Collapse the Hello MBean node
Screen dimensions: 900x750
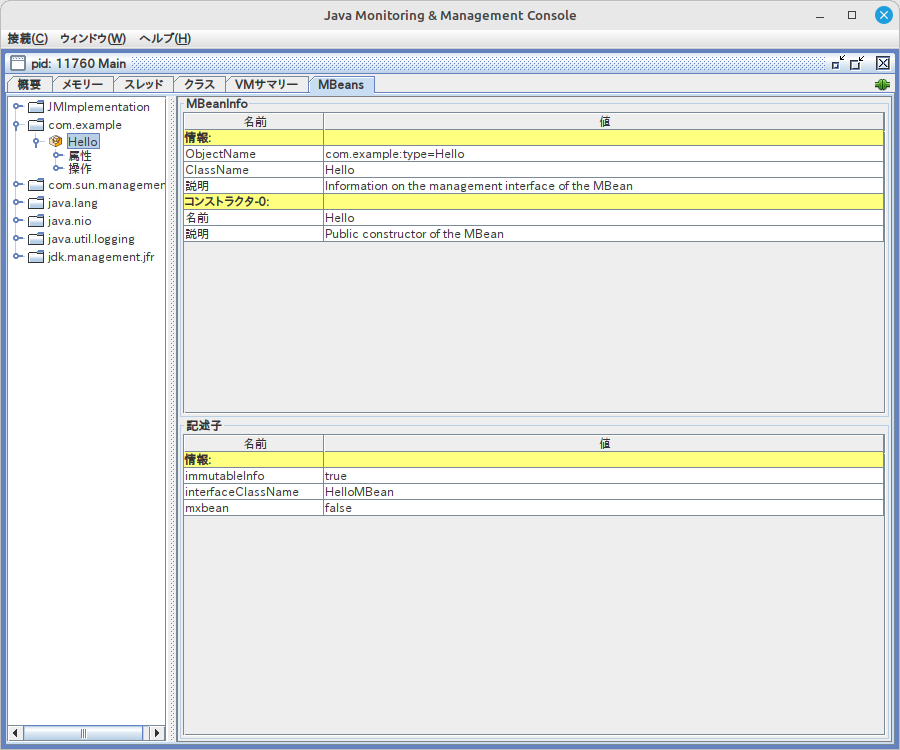[36, 142]
